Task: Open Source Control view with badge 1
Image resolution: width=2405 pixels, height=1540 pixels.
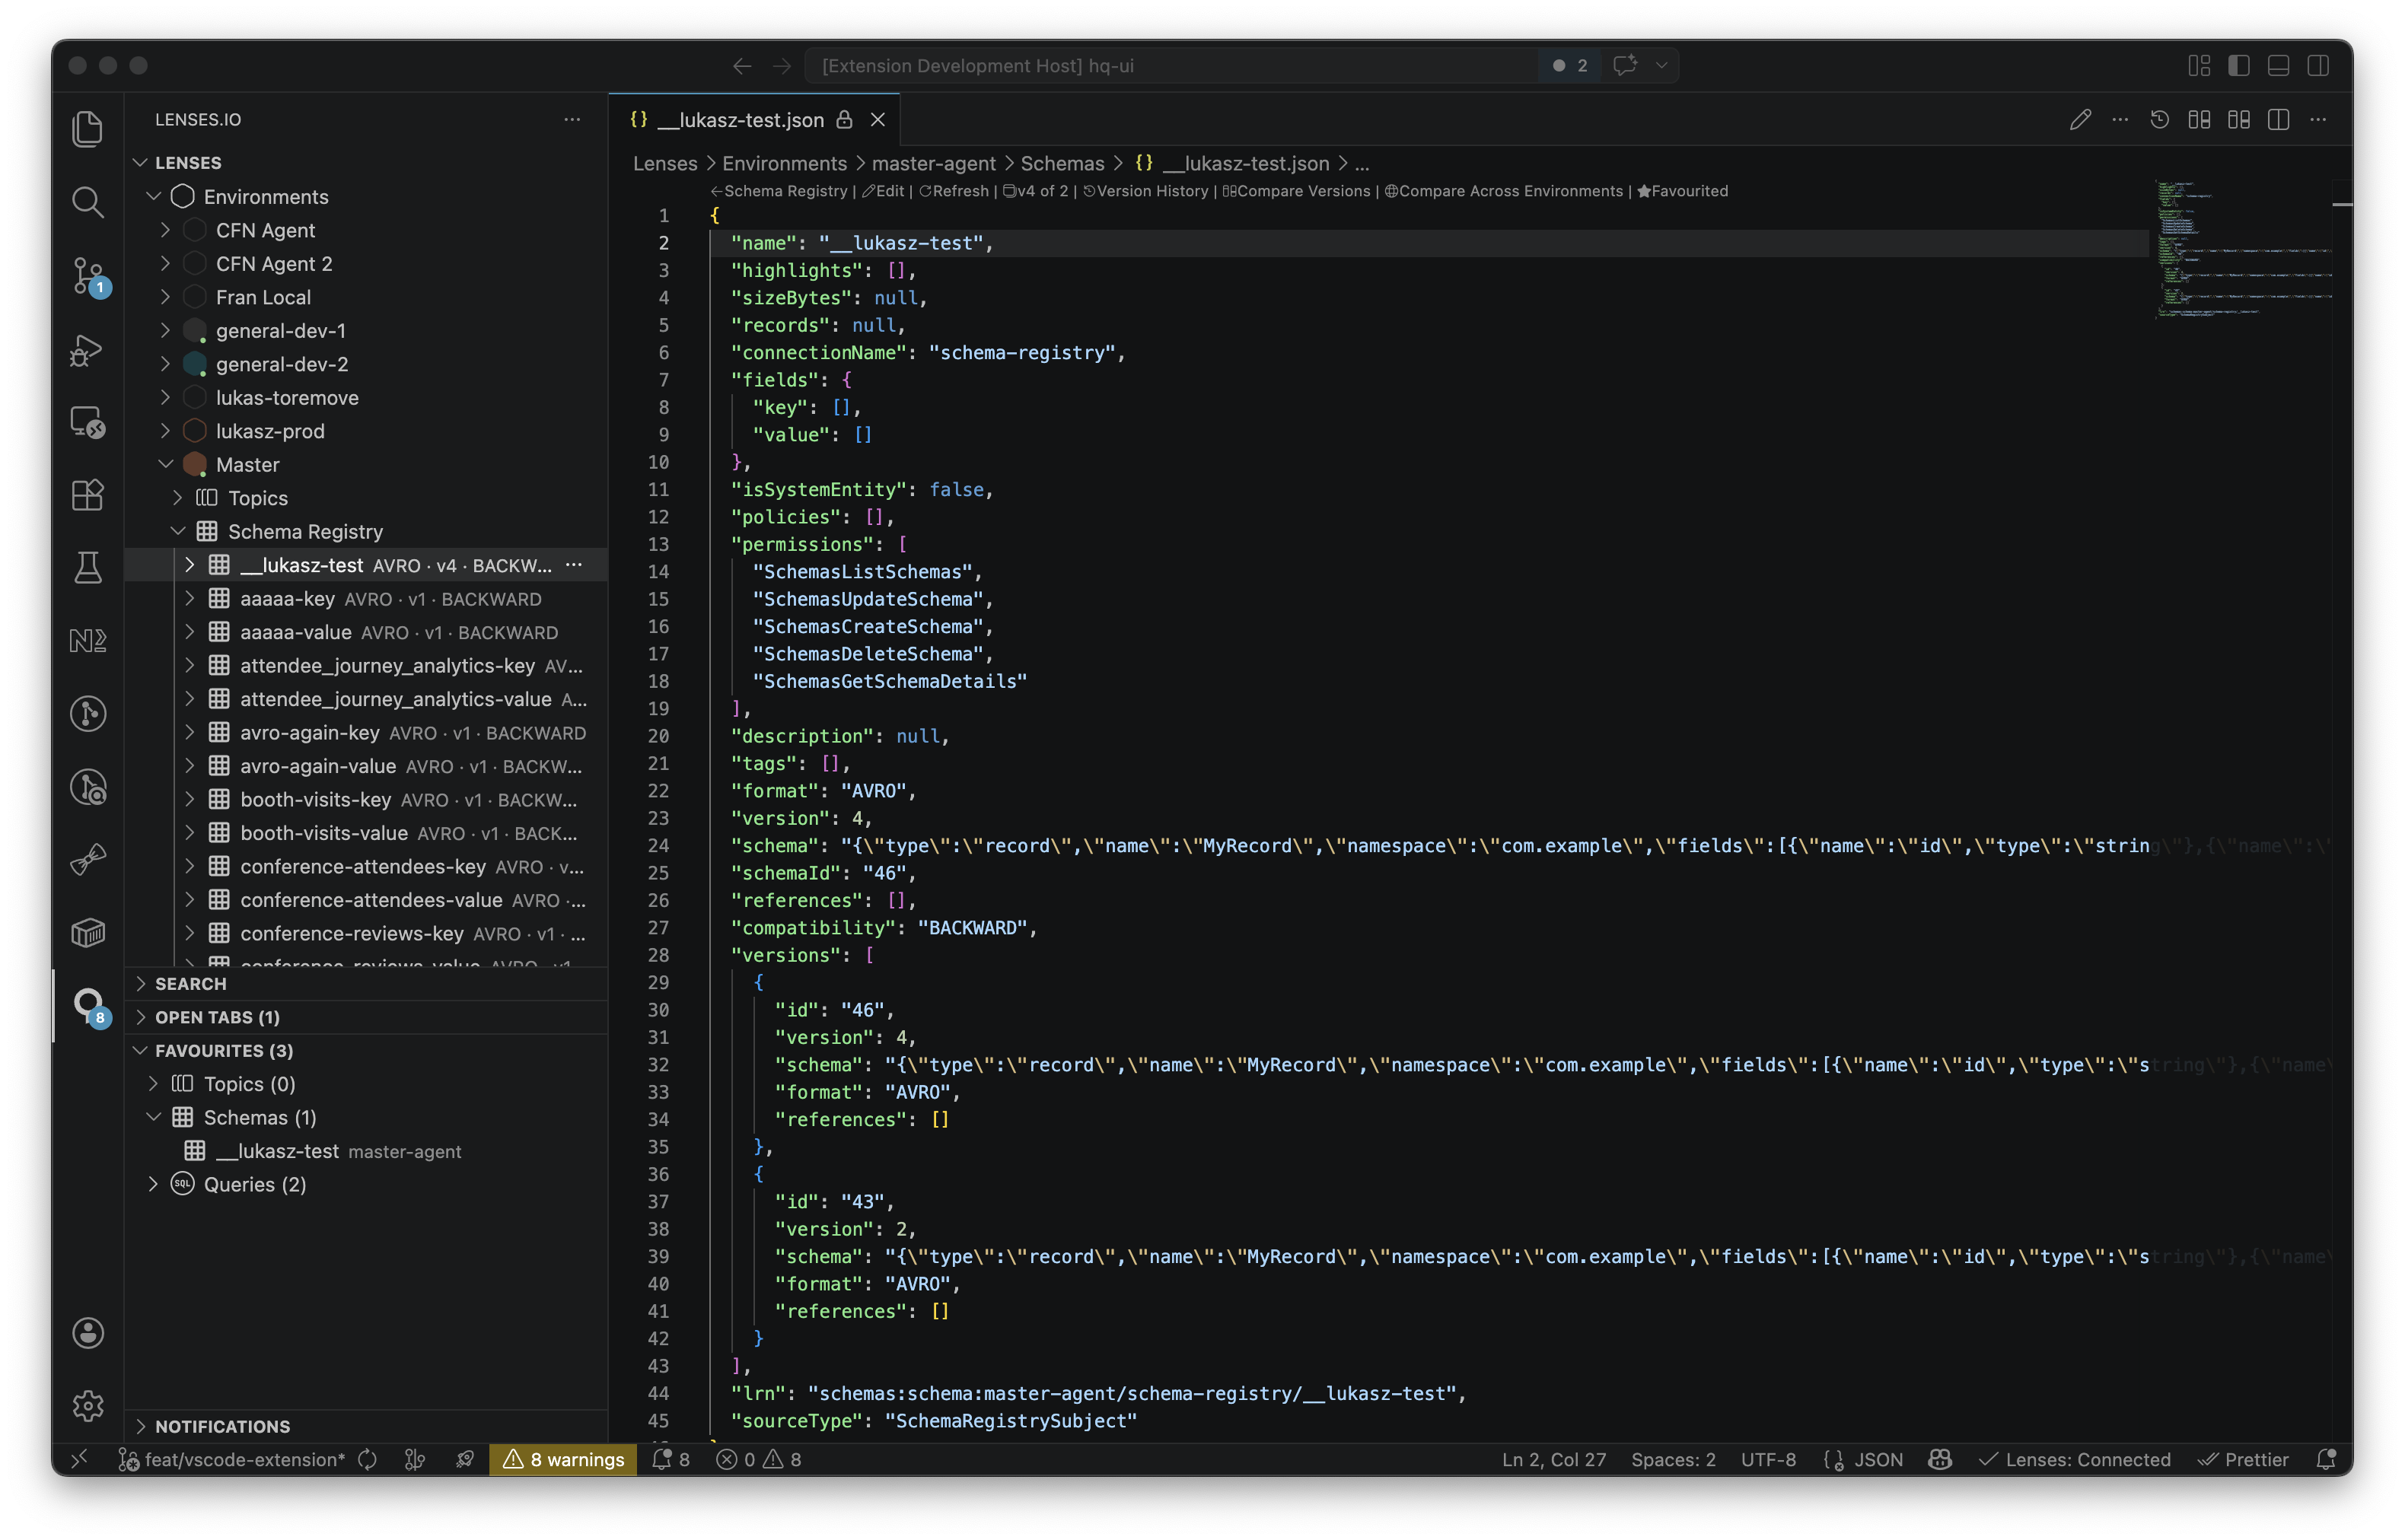Action: click(88, 276)
